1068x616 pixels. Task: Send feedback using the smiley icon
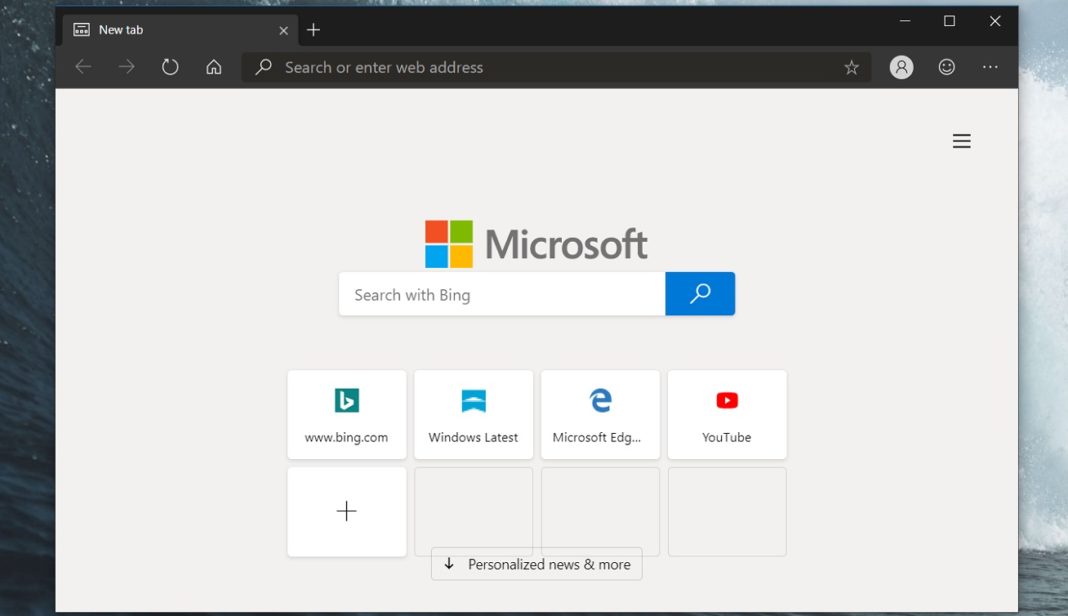pyautogui.click(x=946, y=67)
